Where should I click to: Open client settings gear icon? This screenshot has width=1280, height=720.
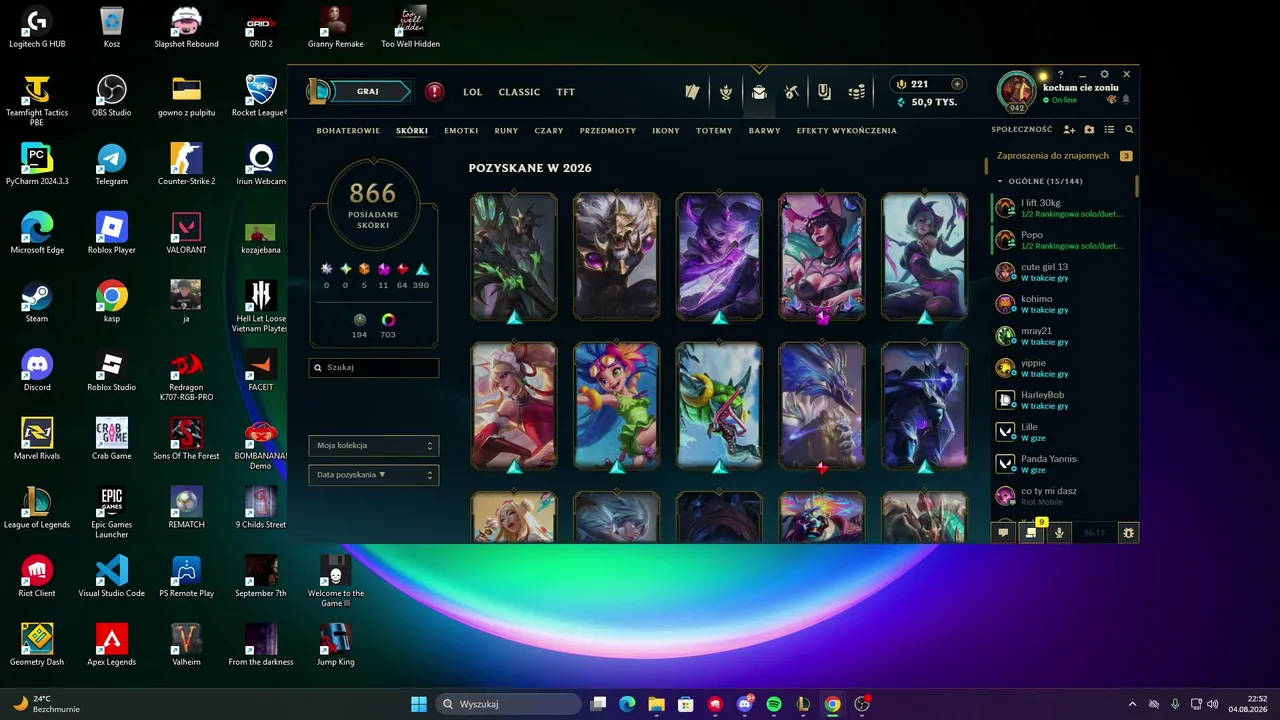tap(1104, 74)
